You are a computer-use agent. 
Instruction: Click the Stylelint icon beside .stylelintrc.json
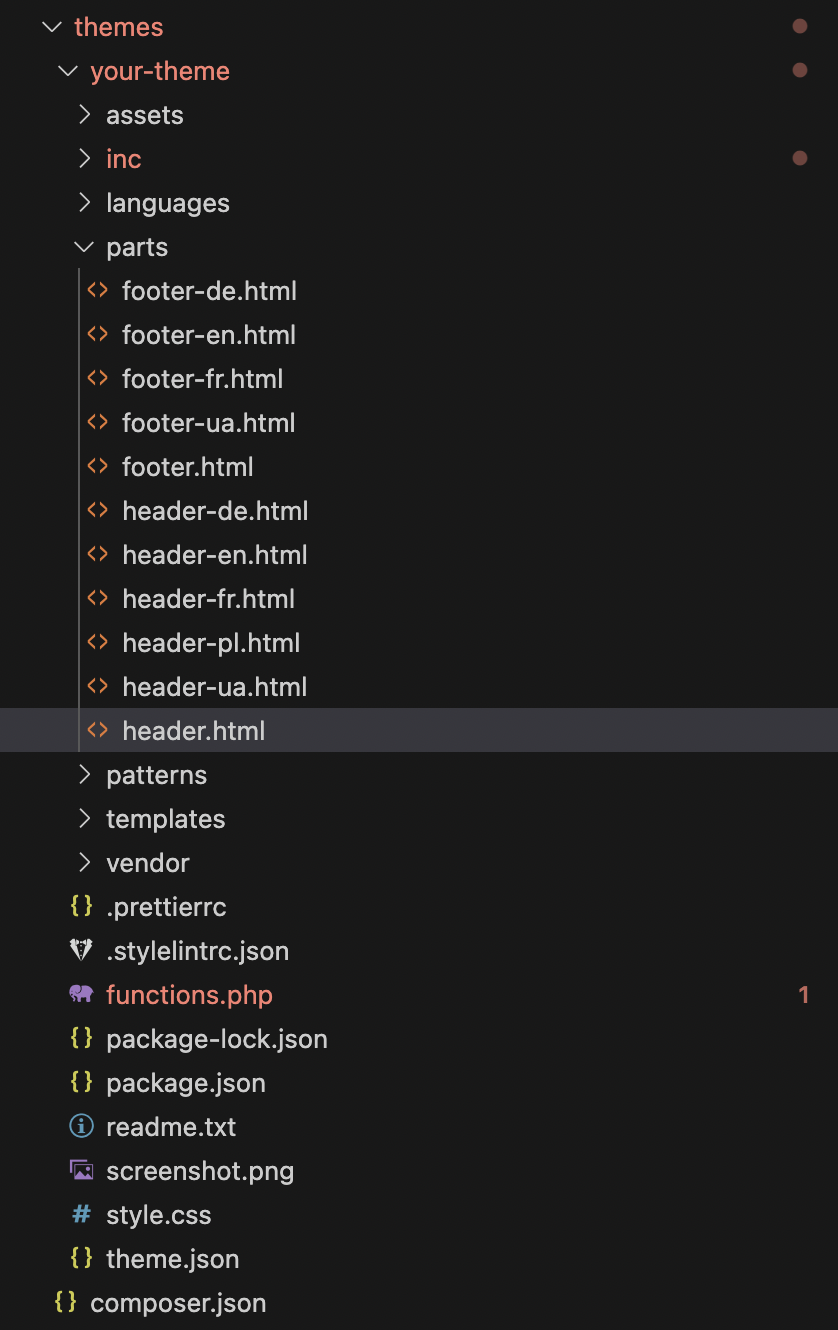coord(81,950)
